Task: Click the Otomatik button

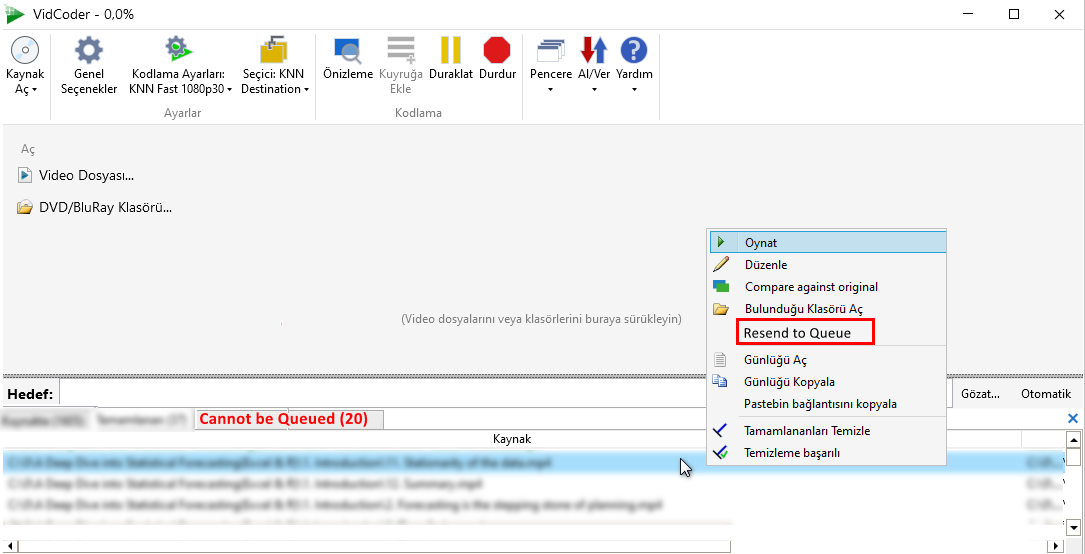Action: (1046, 394)
